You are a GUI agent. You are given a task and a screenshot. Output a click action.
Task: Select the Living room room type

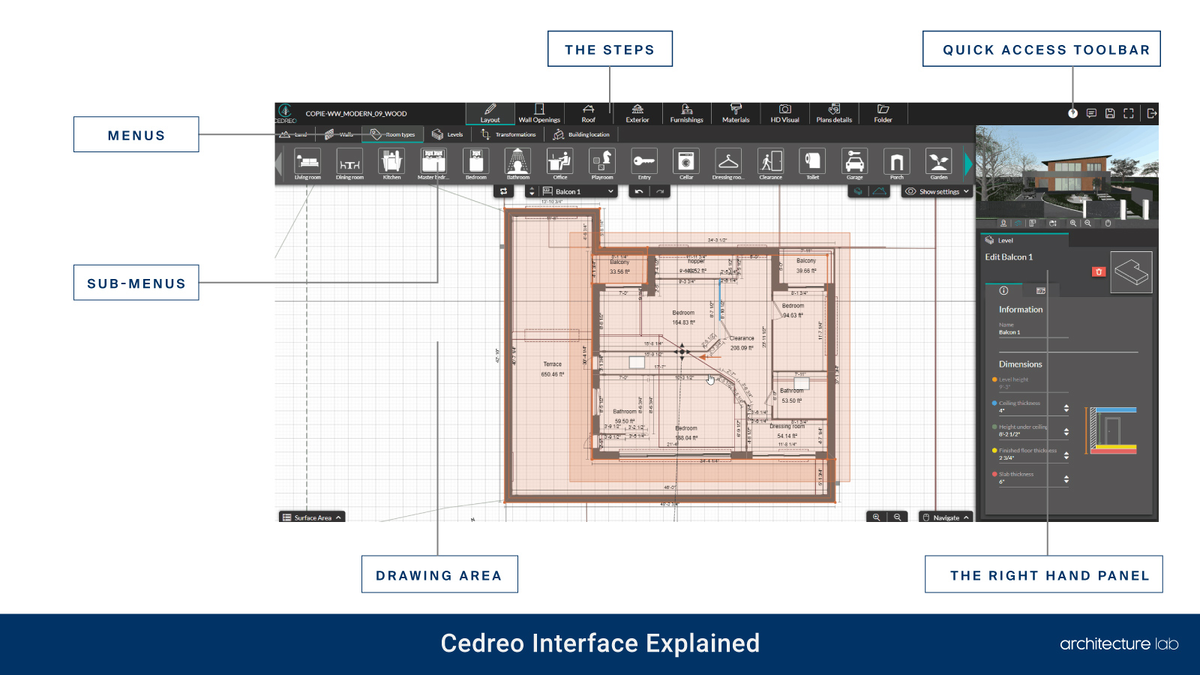coord(307,164)
